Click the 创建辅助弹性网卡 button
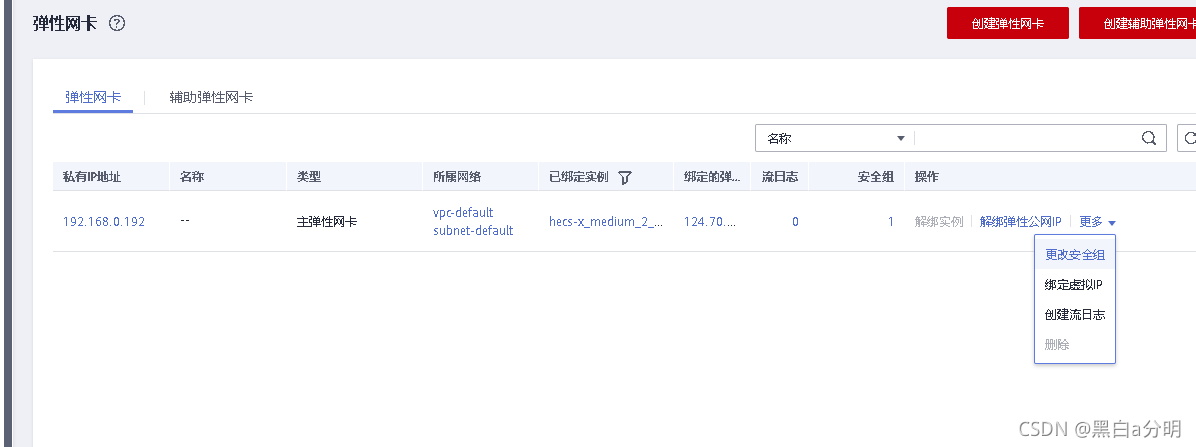Image resolution: width=1196 pixels, height=447 pixels. point(1137,23)
